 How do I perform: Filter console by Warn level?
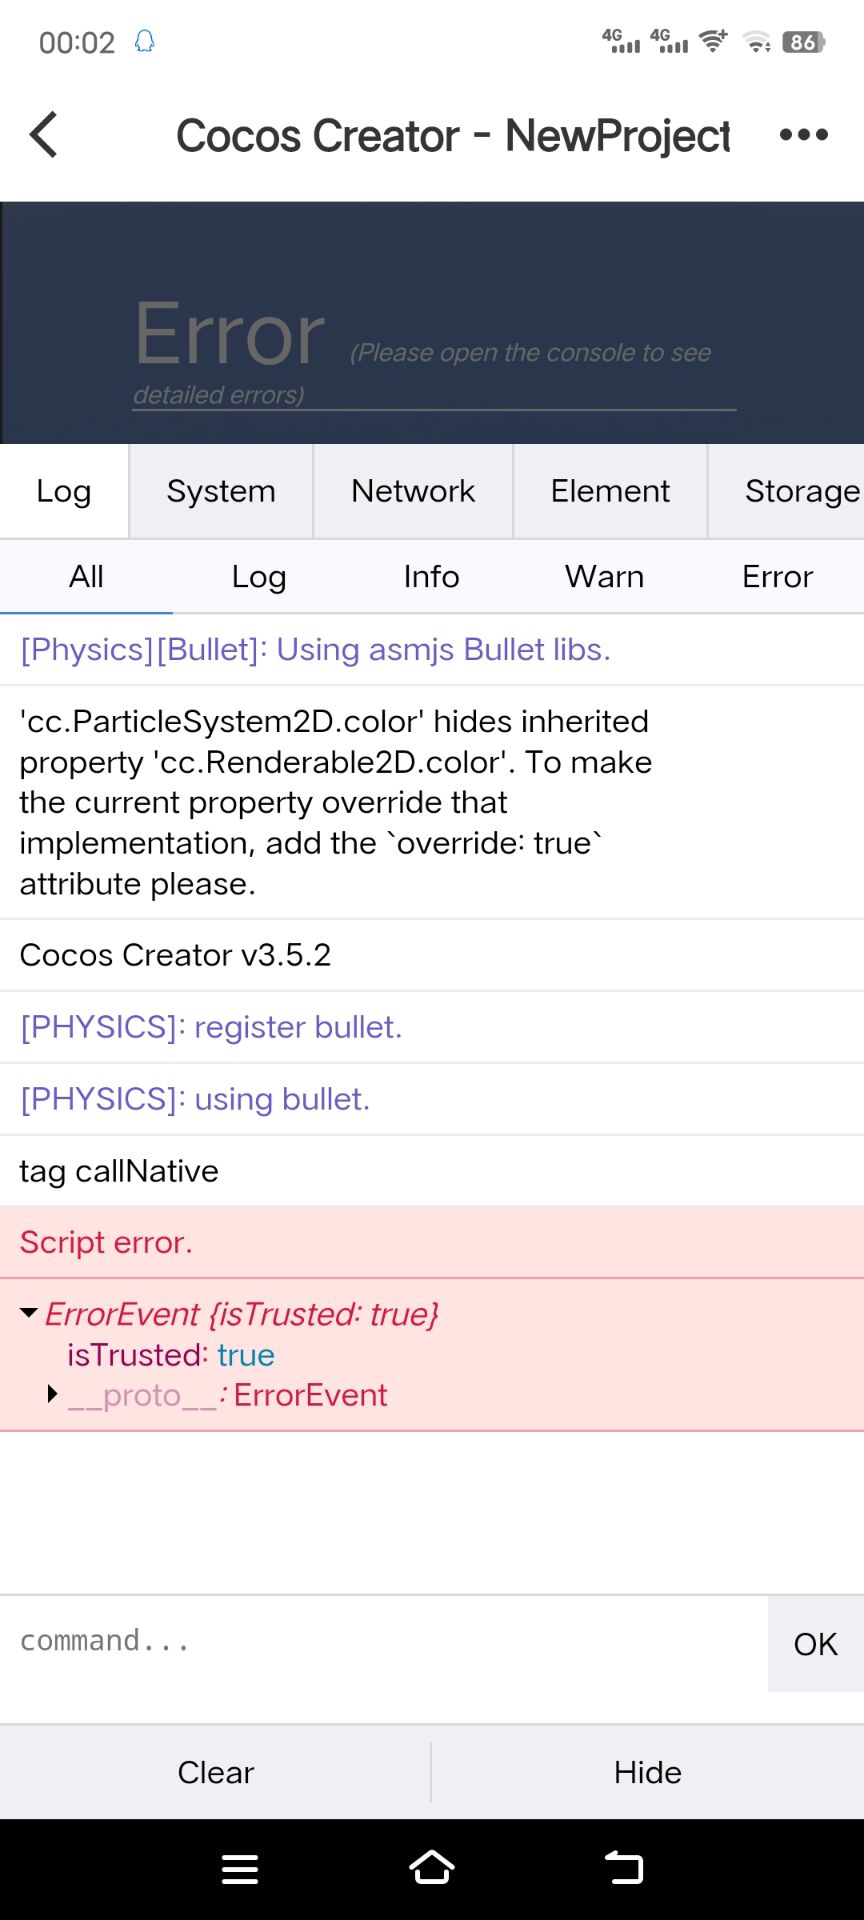tap(604, 577)
